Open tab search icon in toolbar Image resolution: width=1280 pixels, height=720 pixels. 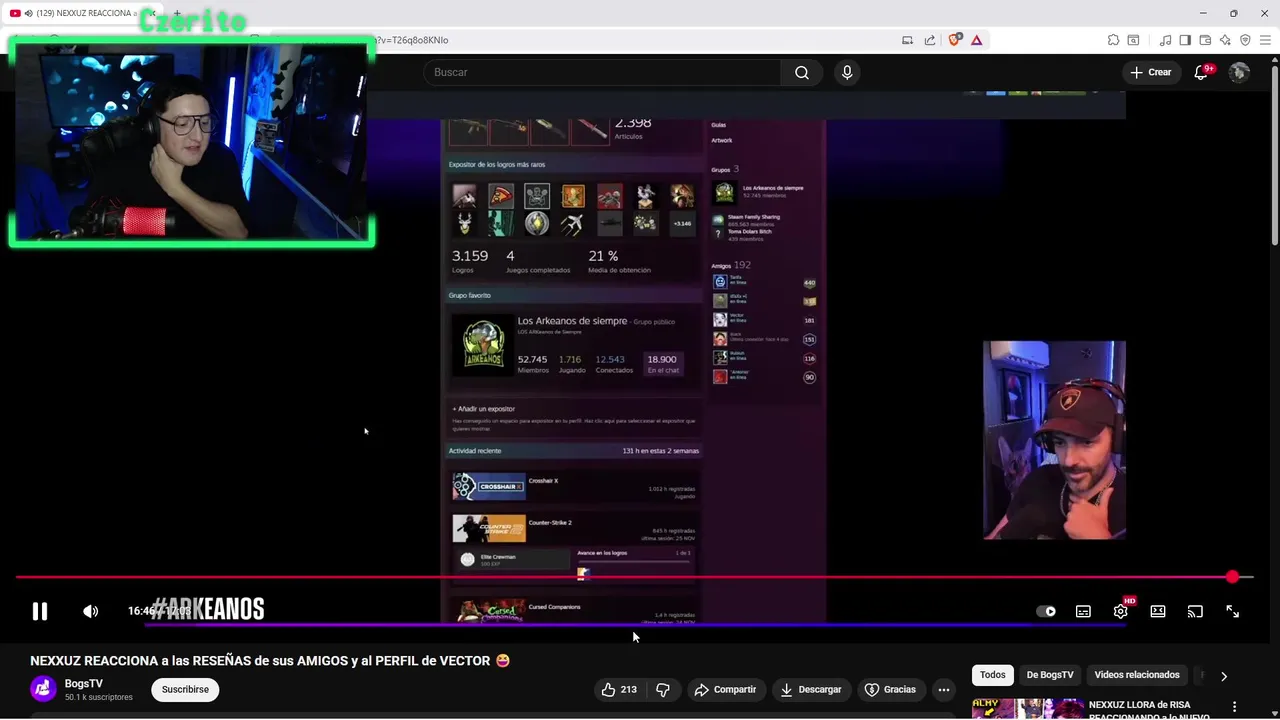pyautogui.click(x=1133, y=40)
